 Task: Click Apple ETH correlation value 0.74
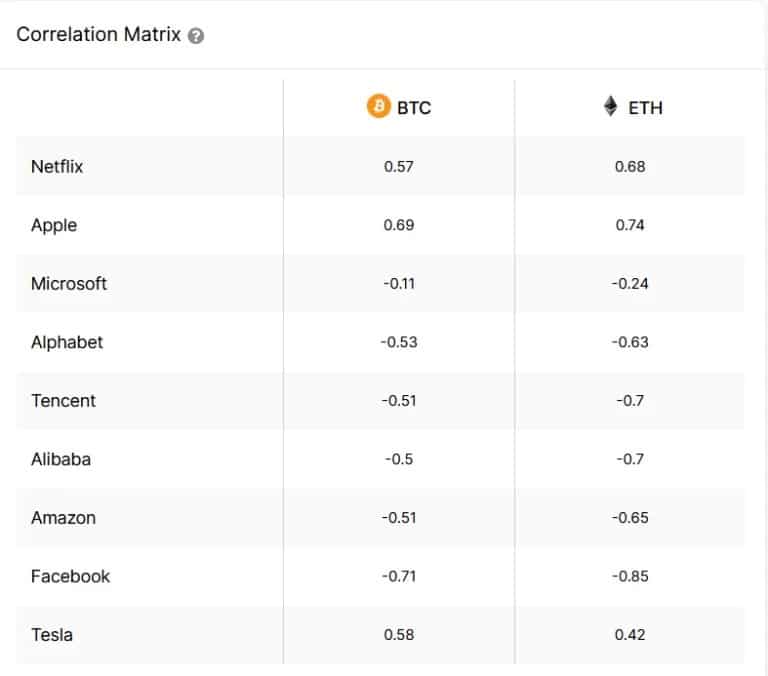[x=630, y=225]
